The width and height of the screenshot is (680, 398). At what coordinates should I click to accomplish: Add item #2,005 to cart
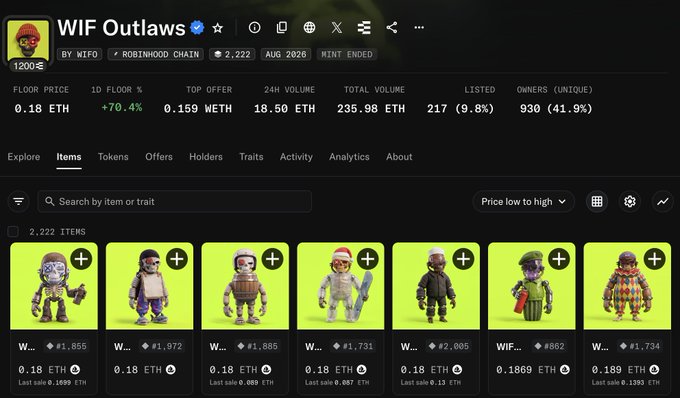pyautogui.click(x=464, y=259)
